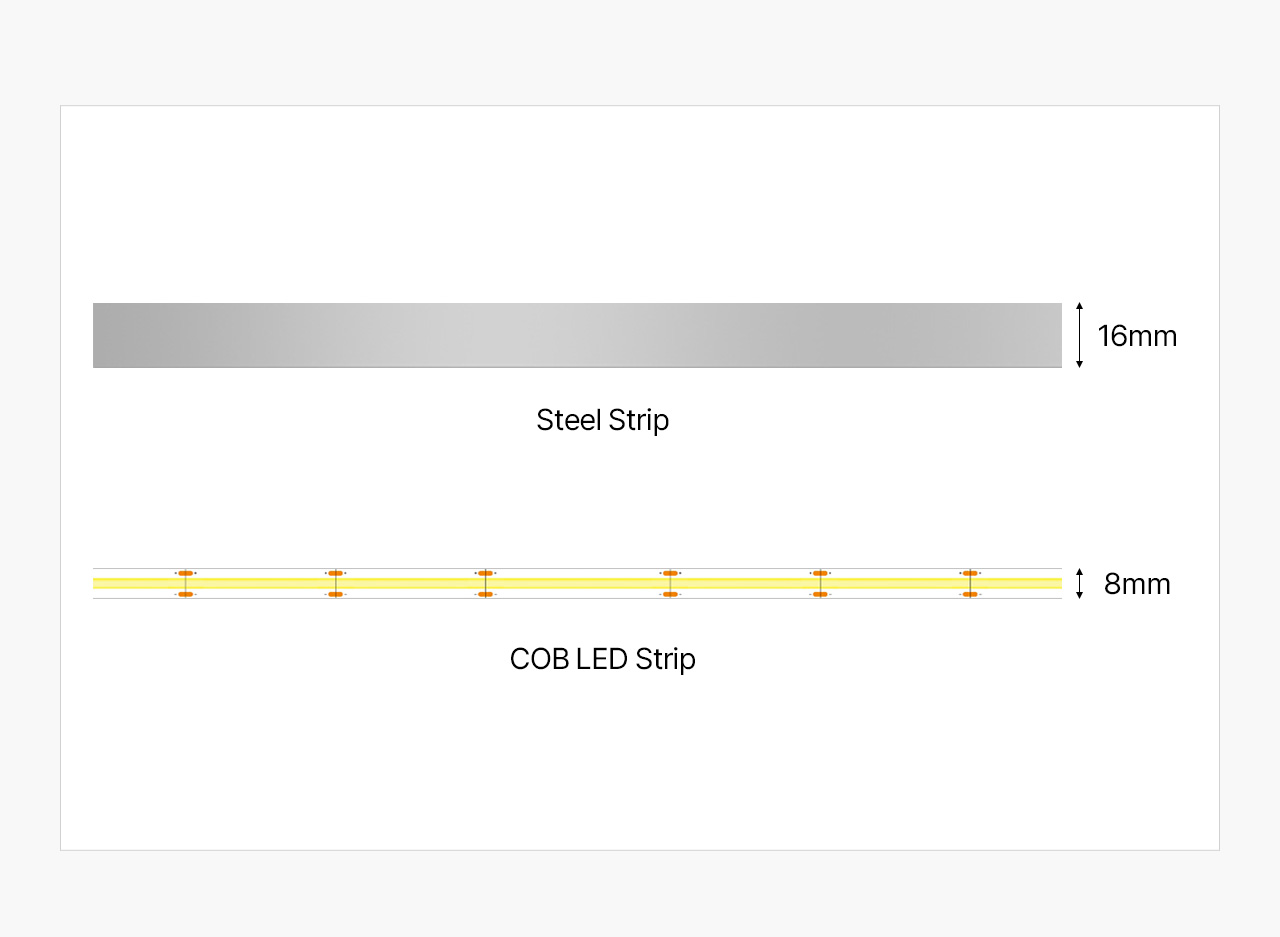
Task: Select the last cut mark on the LED strip
Action: pyautogui.click(x=970, y=583)
